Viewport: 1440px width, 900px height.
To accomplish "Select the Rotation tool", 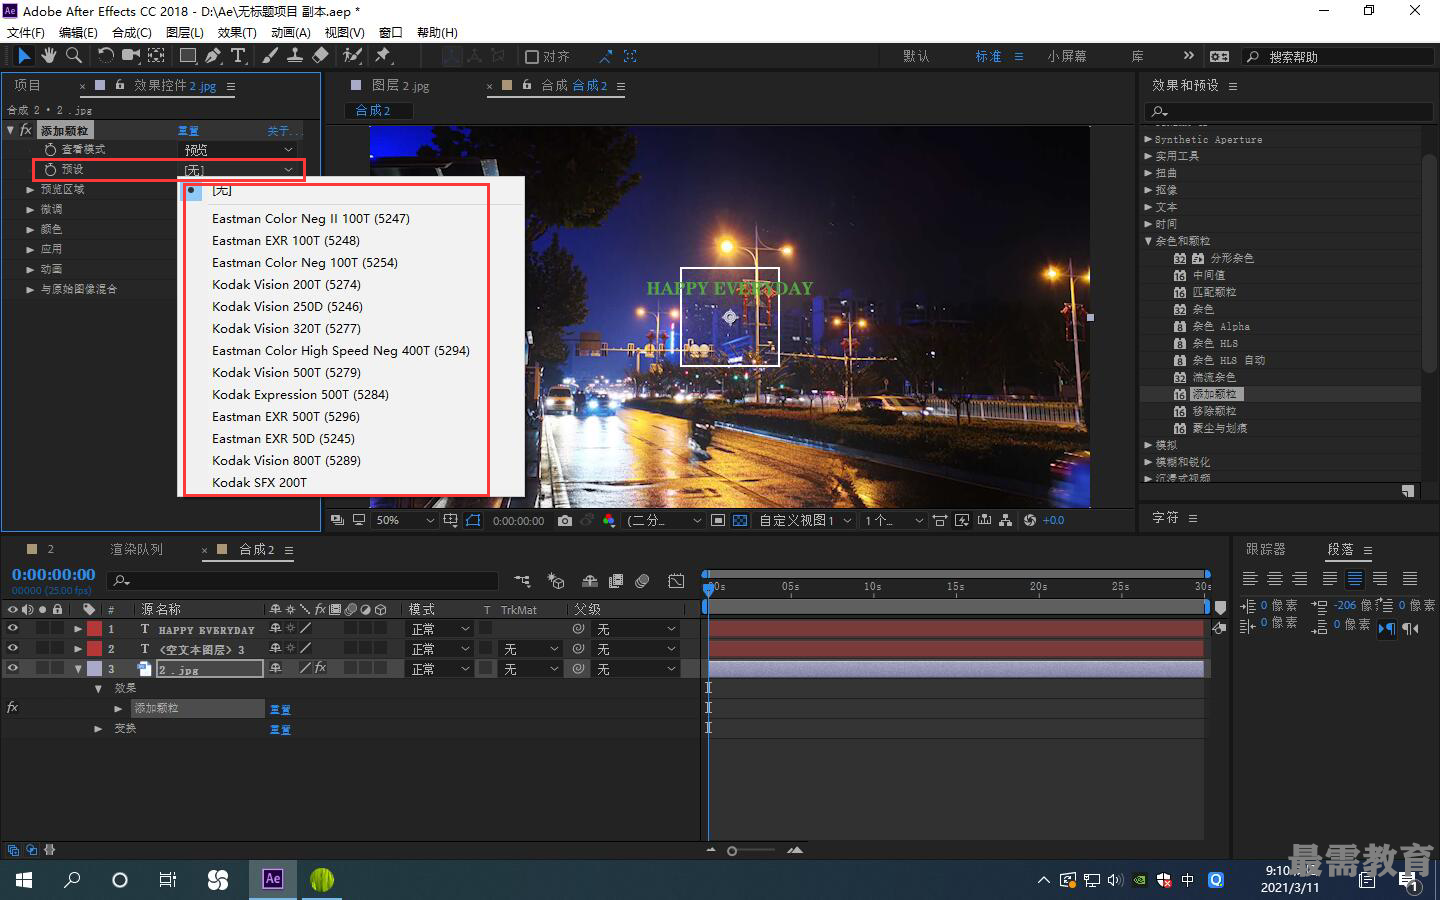I will tap(105, 56).
